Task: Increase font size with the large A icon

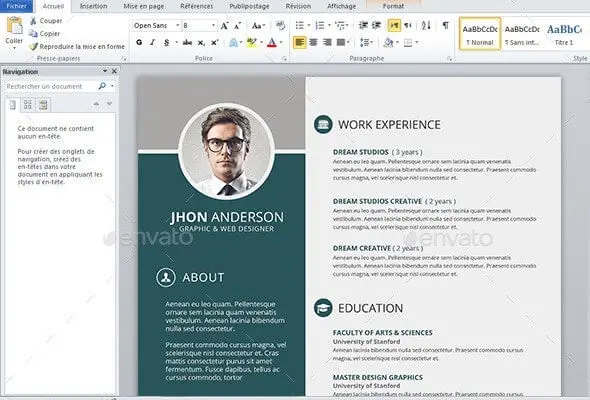Action: coord(225,26)
